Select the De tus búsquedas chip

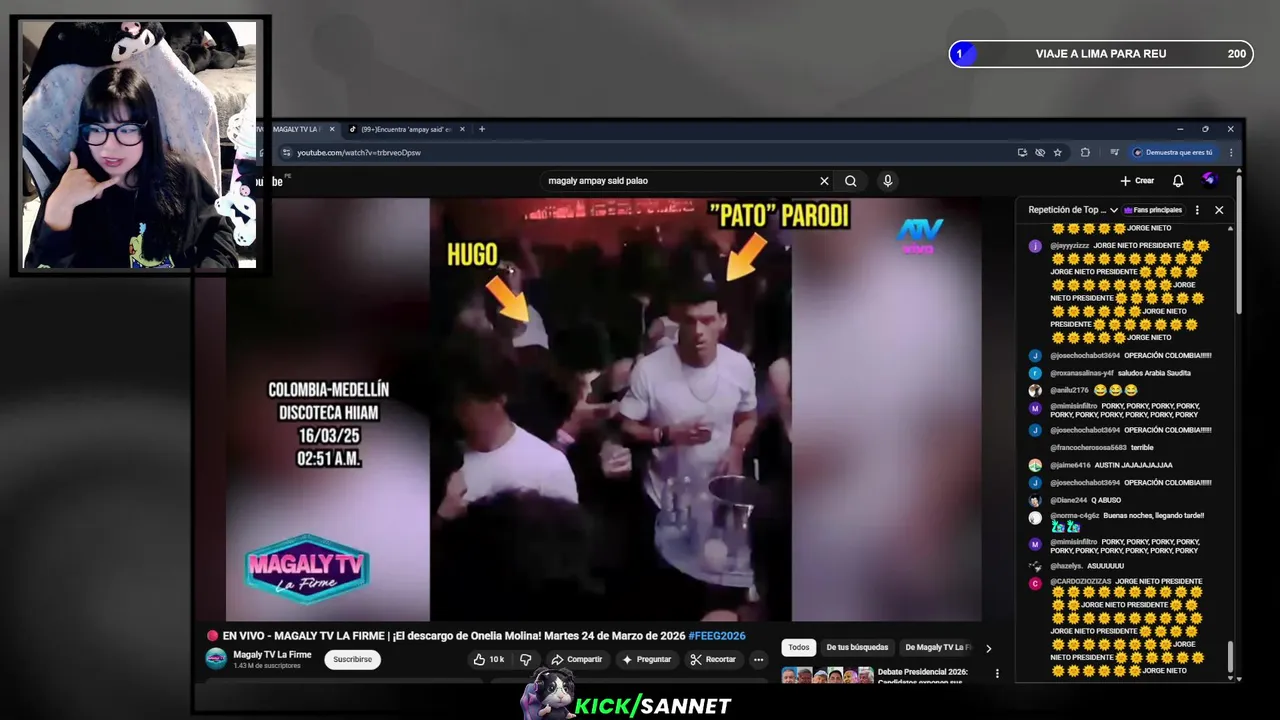[856, 648]
